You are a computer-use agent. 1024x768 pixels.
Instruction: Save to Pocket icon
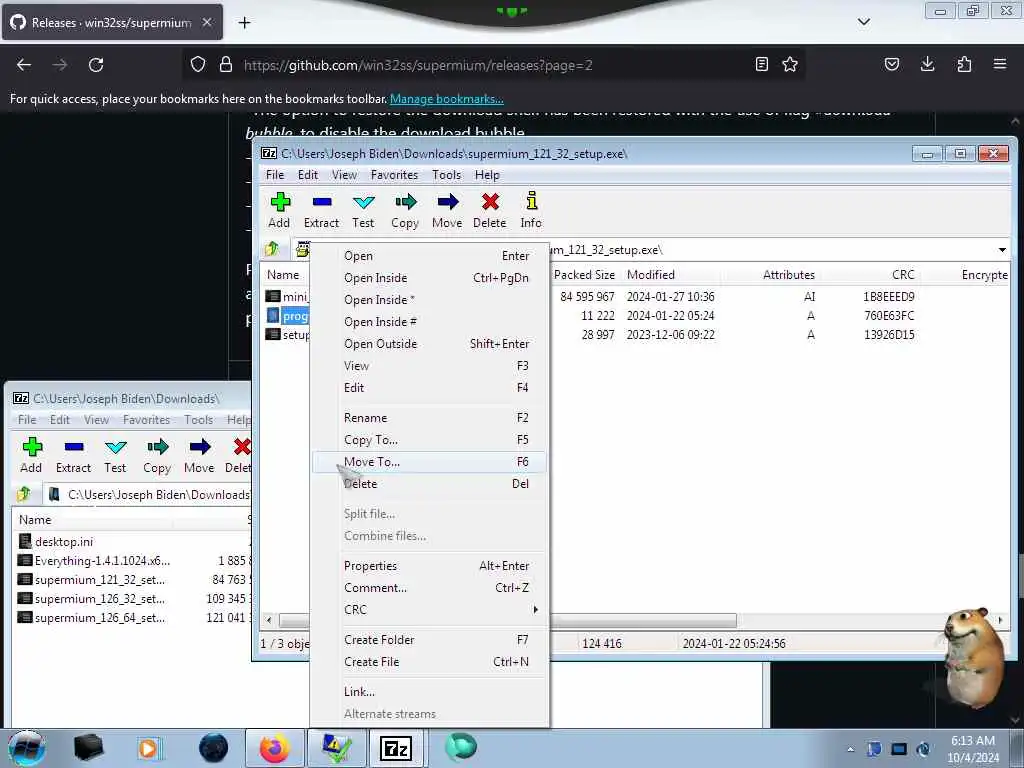coord(891,64)
